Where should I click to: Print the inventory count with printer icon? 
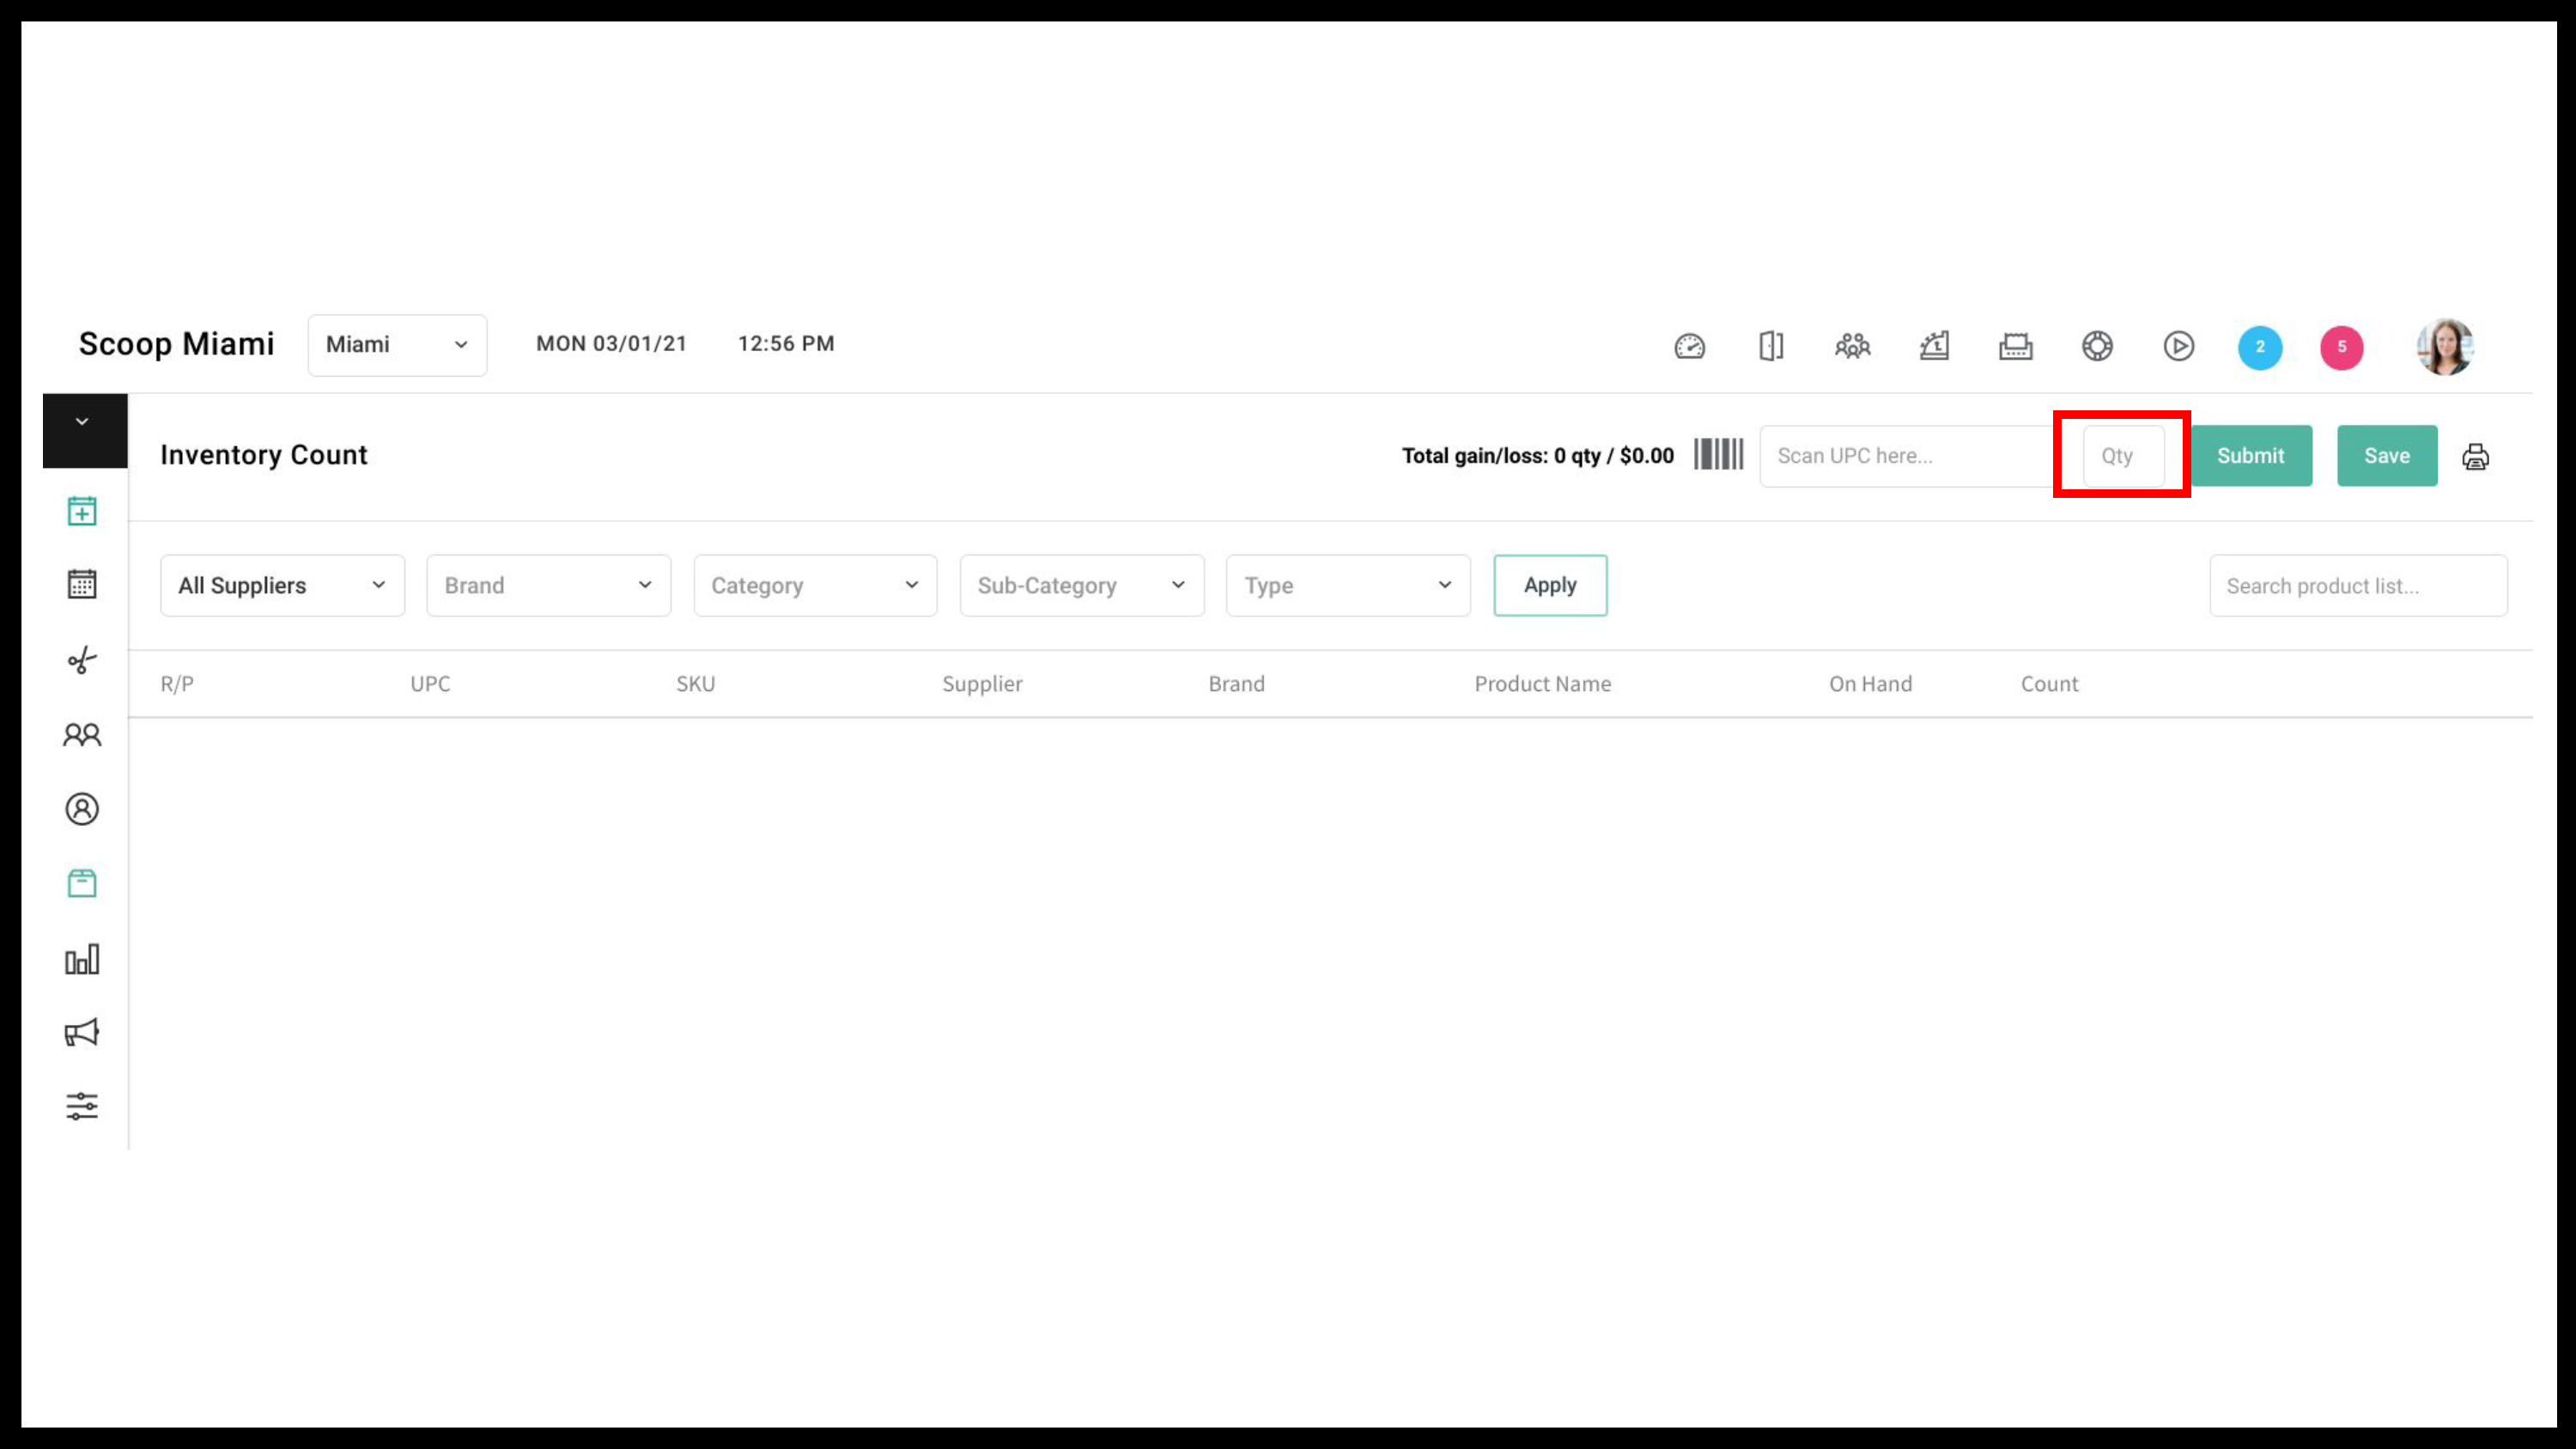click(x=2475, y=457)
